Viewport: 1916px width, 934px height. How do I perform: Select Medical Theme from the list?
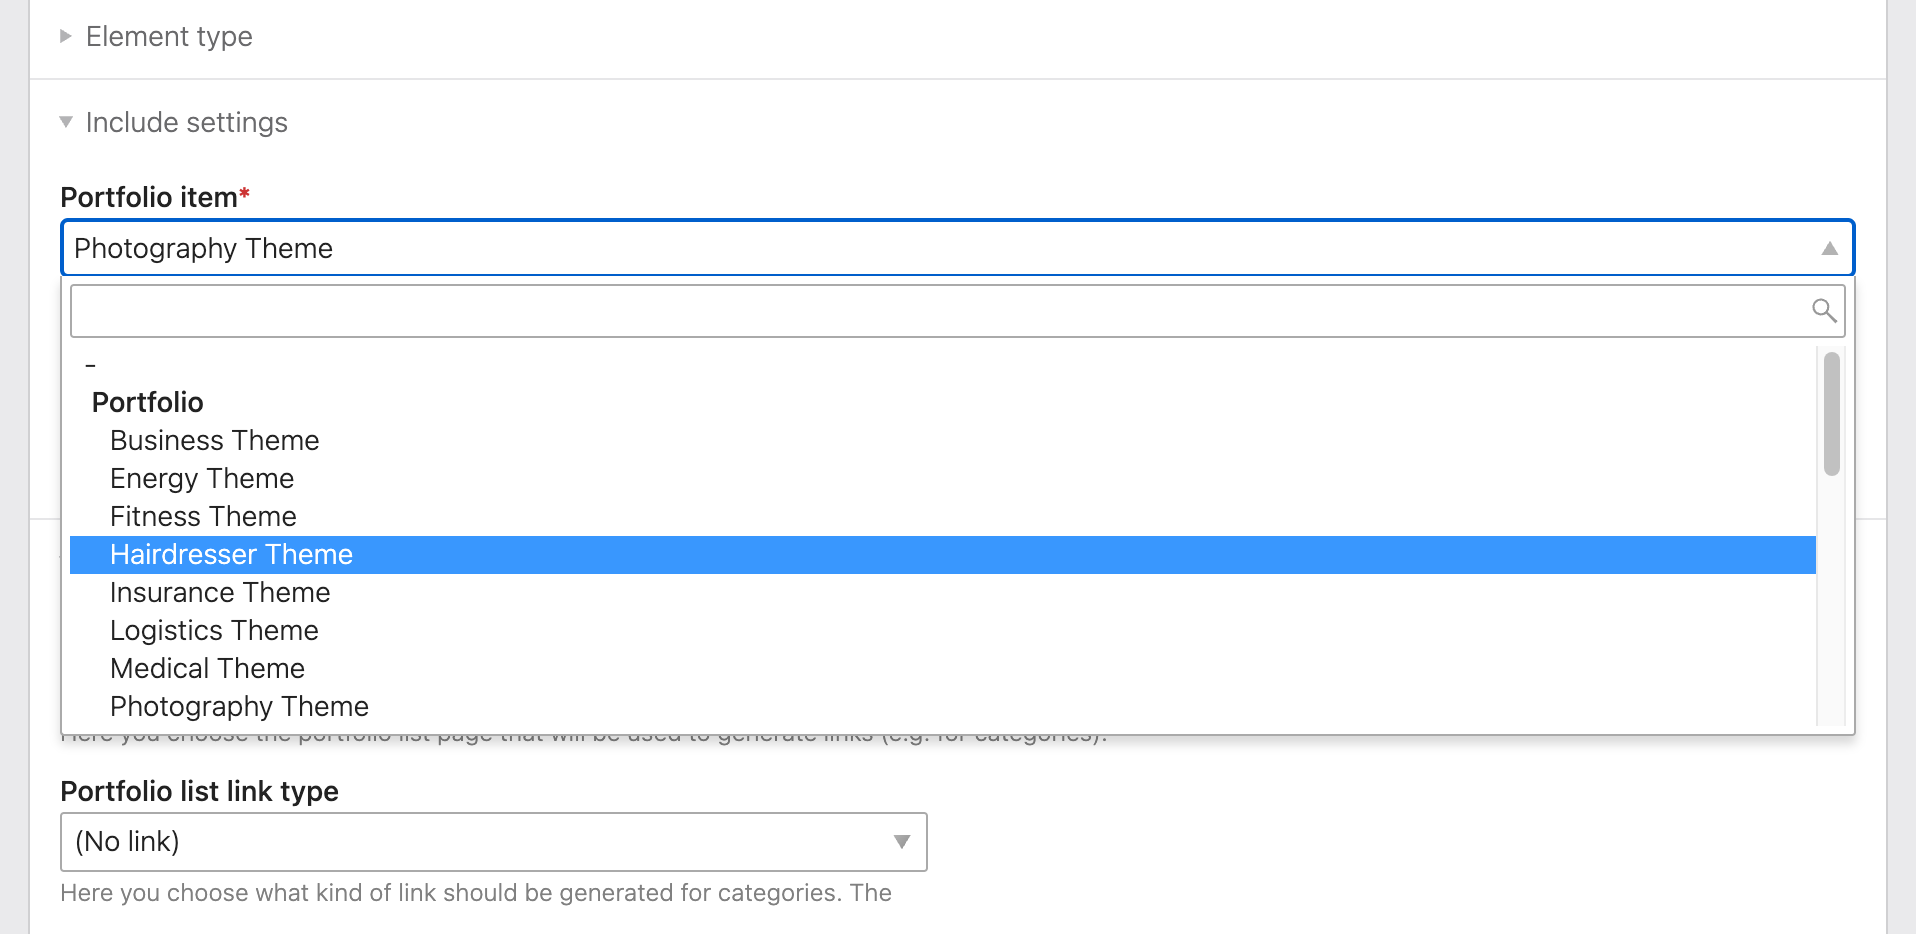coord(207,668)
